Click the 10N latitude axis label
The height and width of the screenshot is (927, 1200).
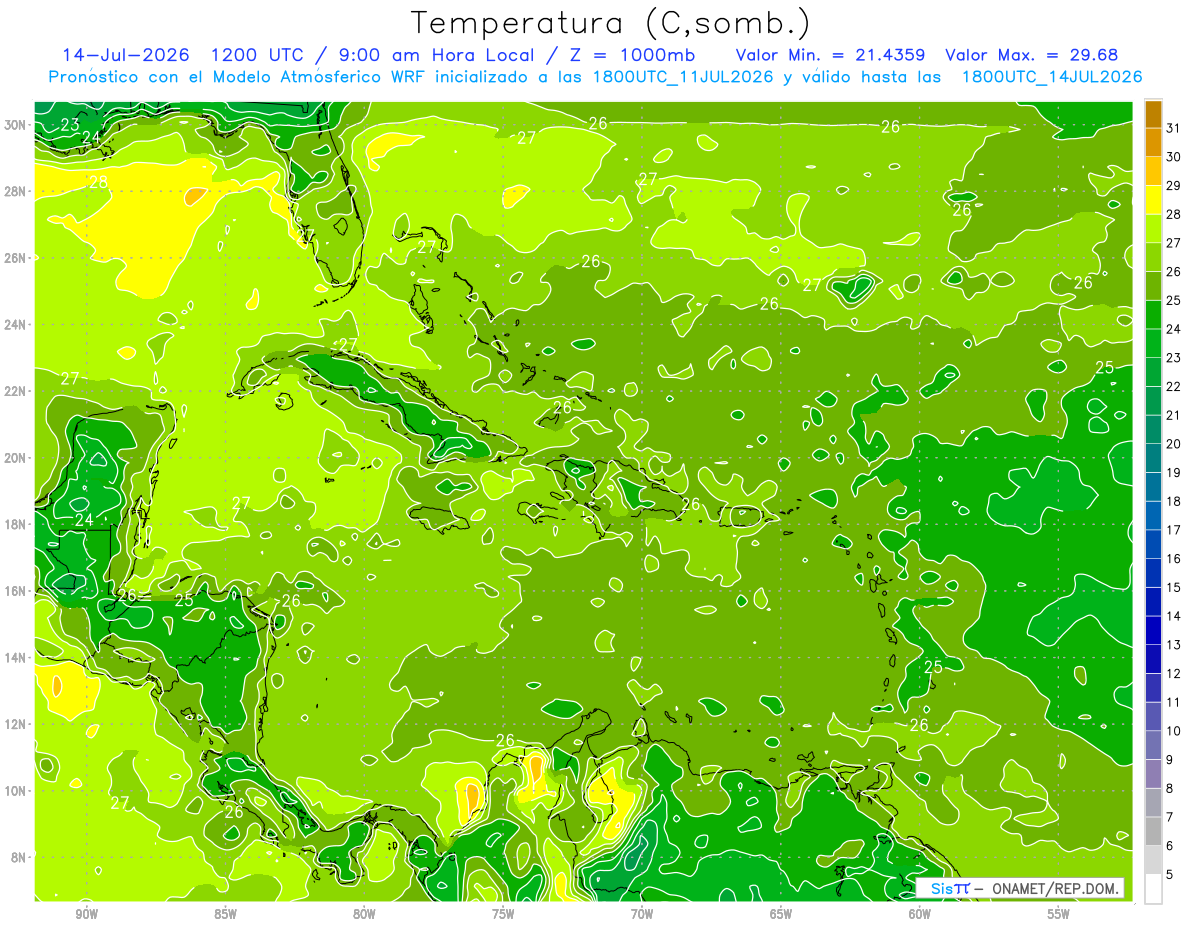pyautogui.click(x=16, y=790)
